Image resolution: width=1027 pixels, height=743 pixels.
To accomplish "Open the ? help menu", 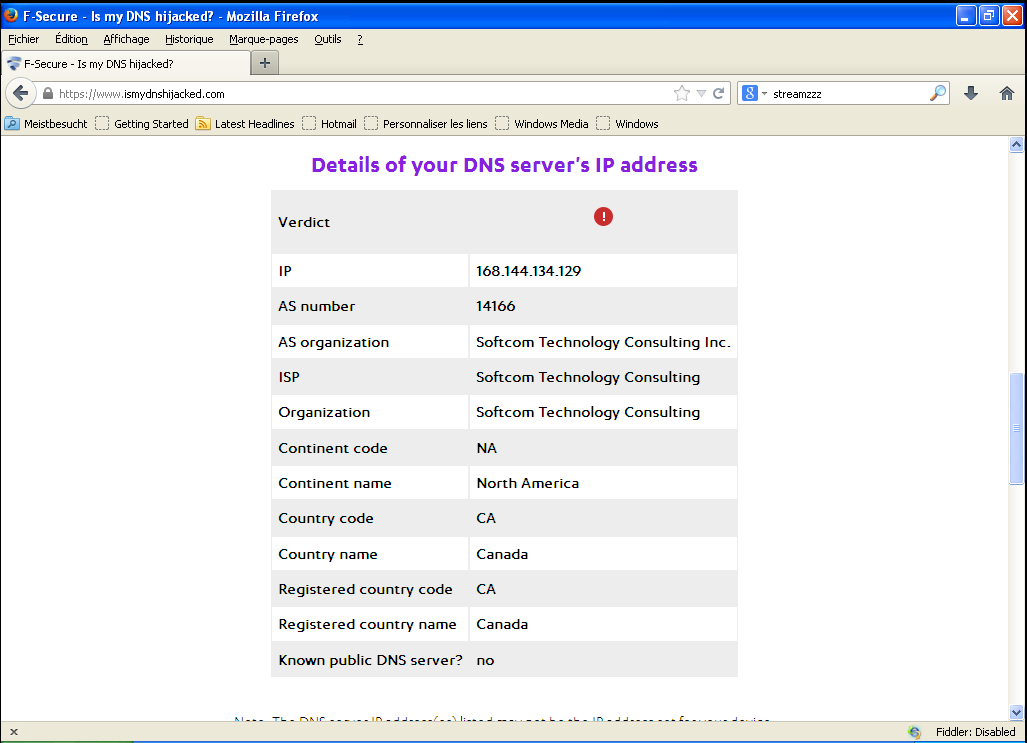I will pos(360,39).
